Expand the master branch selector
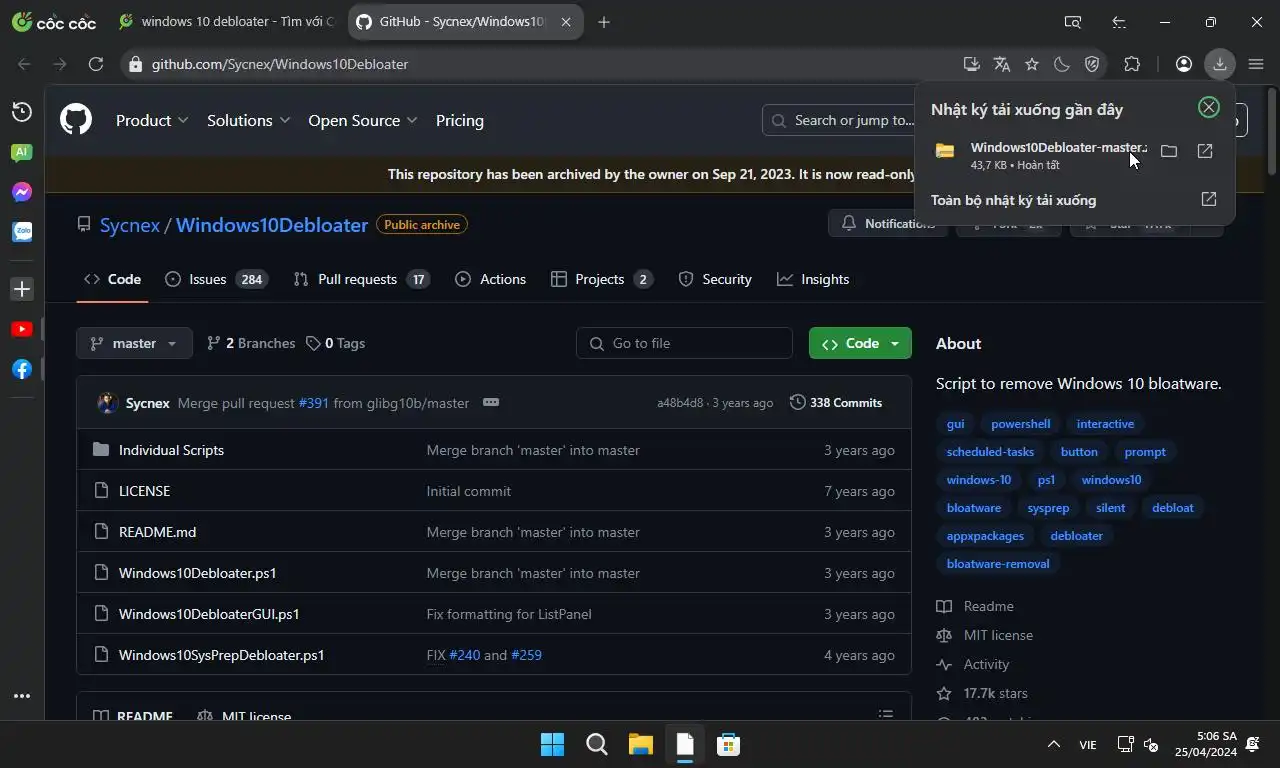Viewport: 1280px width, 768px height. click(x=134, y=343)
